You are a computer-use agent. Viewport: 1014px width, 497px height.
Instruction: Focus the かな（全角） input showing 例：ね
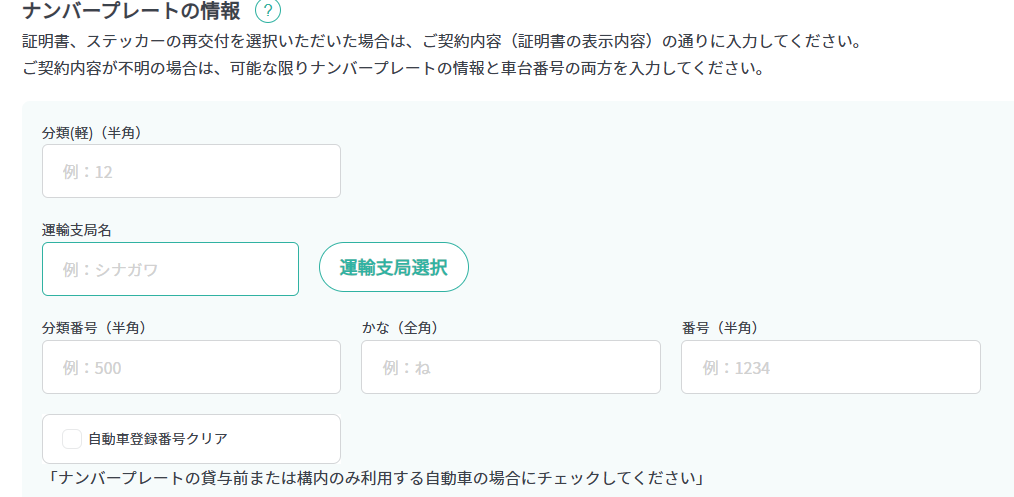[x=511, y=367]
